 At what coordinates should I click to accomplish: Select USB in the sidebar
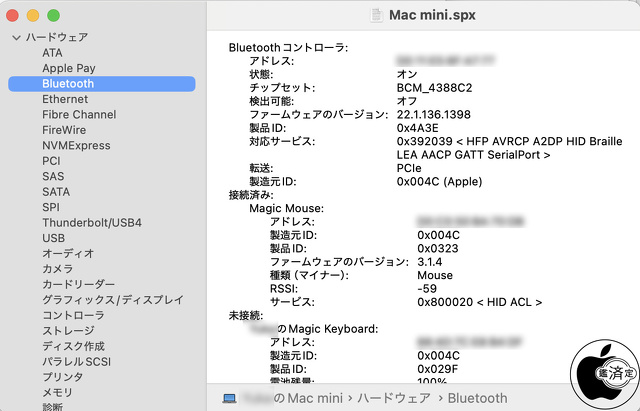(53, 238)
